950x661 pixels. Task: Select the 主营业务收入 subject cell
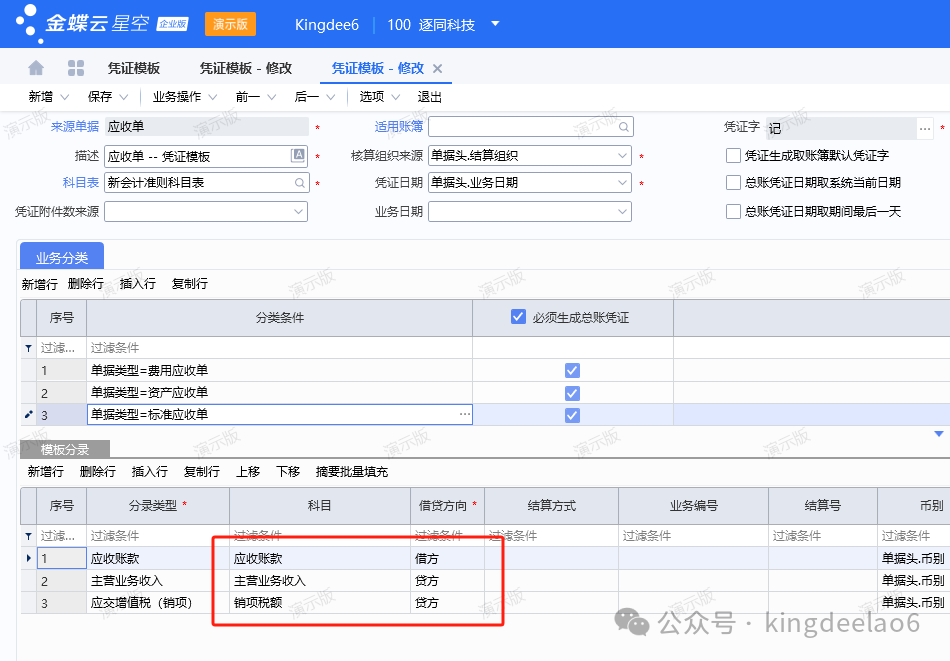tap(319, 581)
